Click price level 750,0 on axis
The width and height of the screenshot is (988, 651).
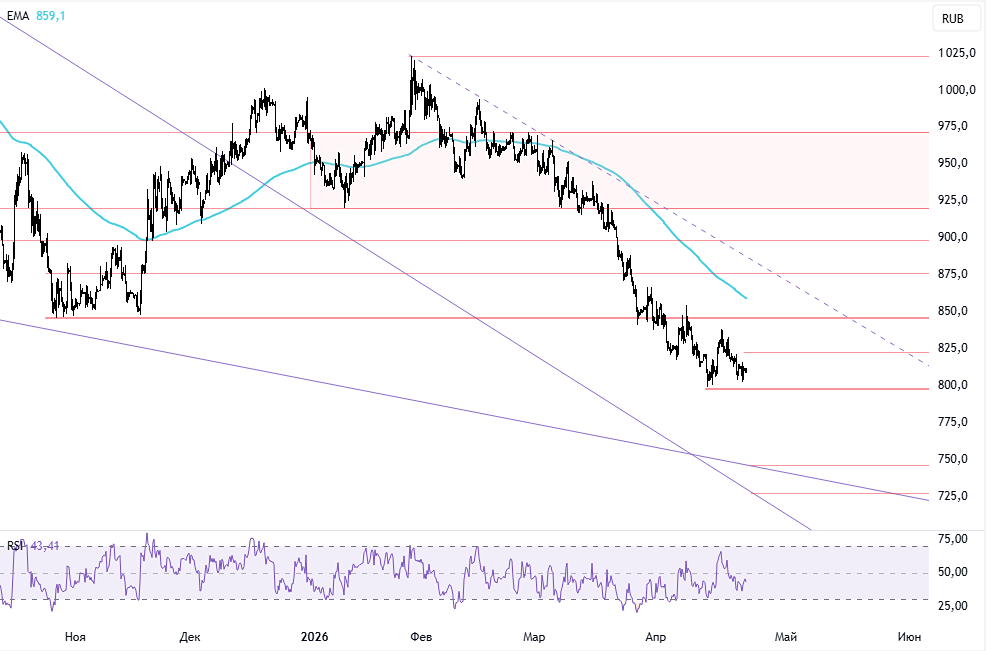pyautogui.click(x=953, y=459)
